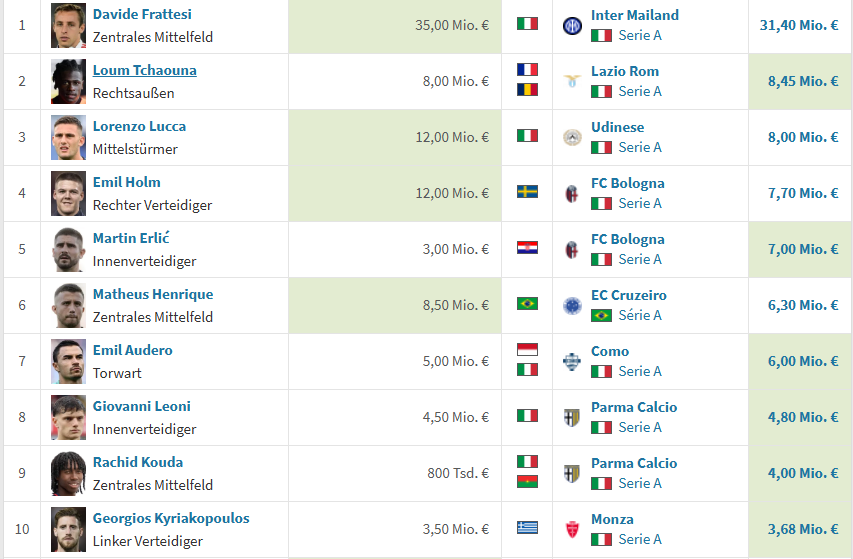Click Greek flag beside Georgios Kyriakopoulos
Viewport: 853px width, 559px height.
point(527,528)
